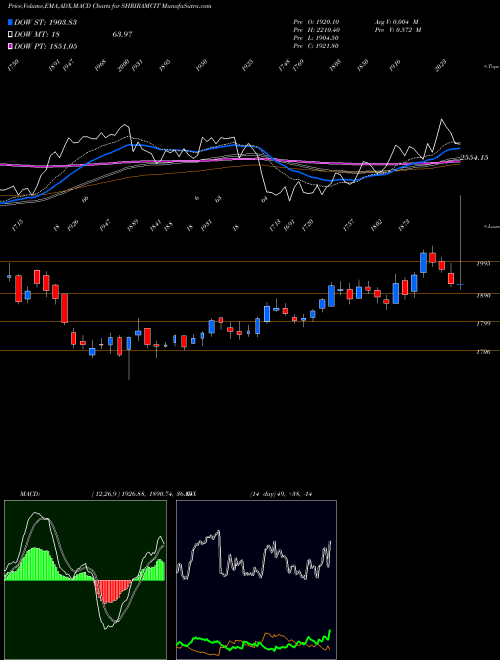
Task: Click the Pre L: 1904.36 value
Action: (x=317, y=38)
